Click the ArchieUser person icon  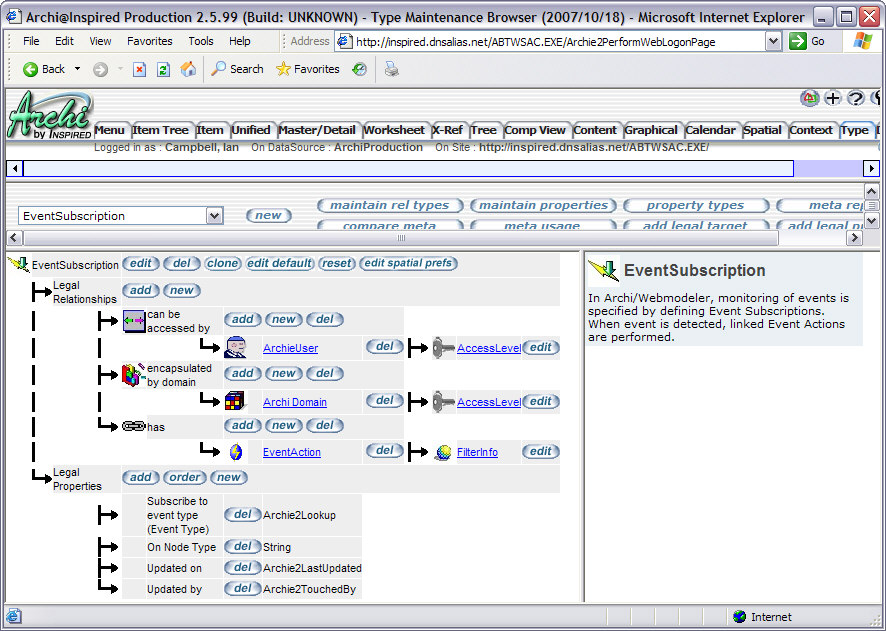(236, 348)
